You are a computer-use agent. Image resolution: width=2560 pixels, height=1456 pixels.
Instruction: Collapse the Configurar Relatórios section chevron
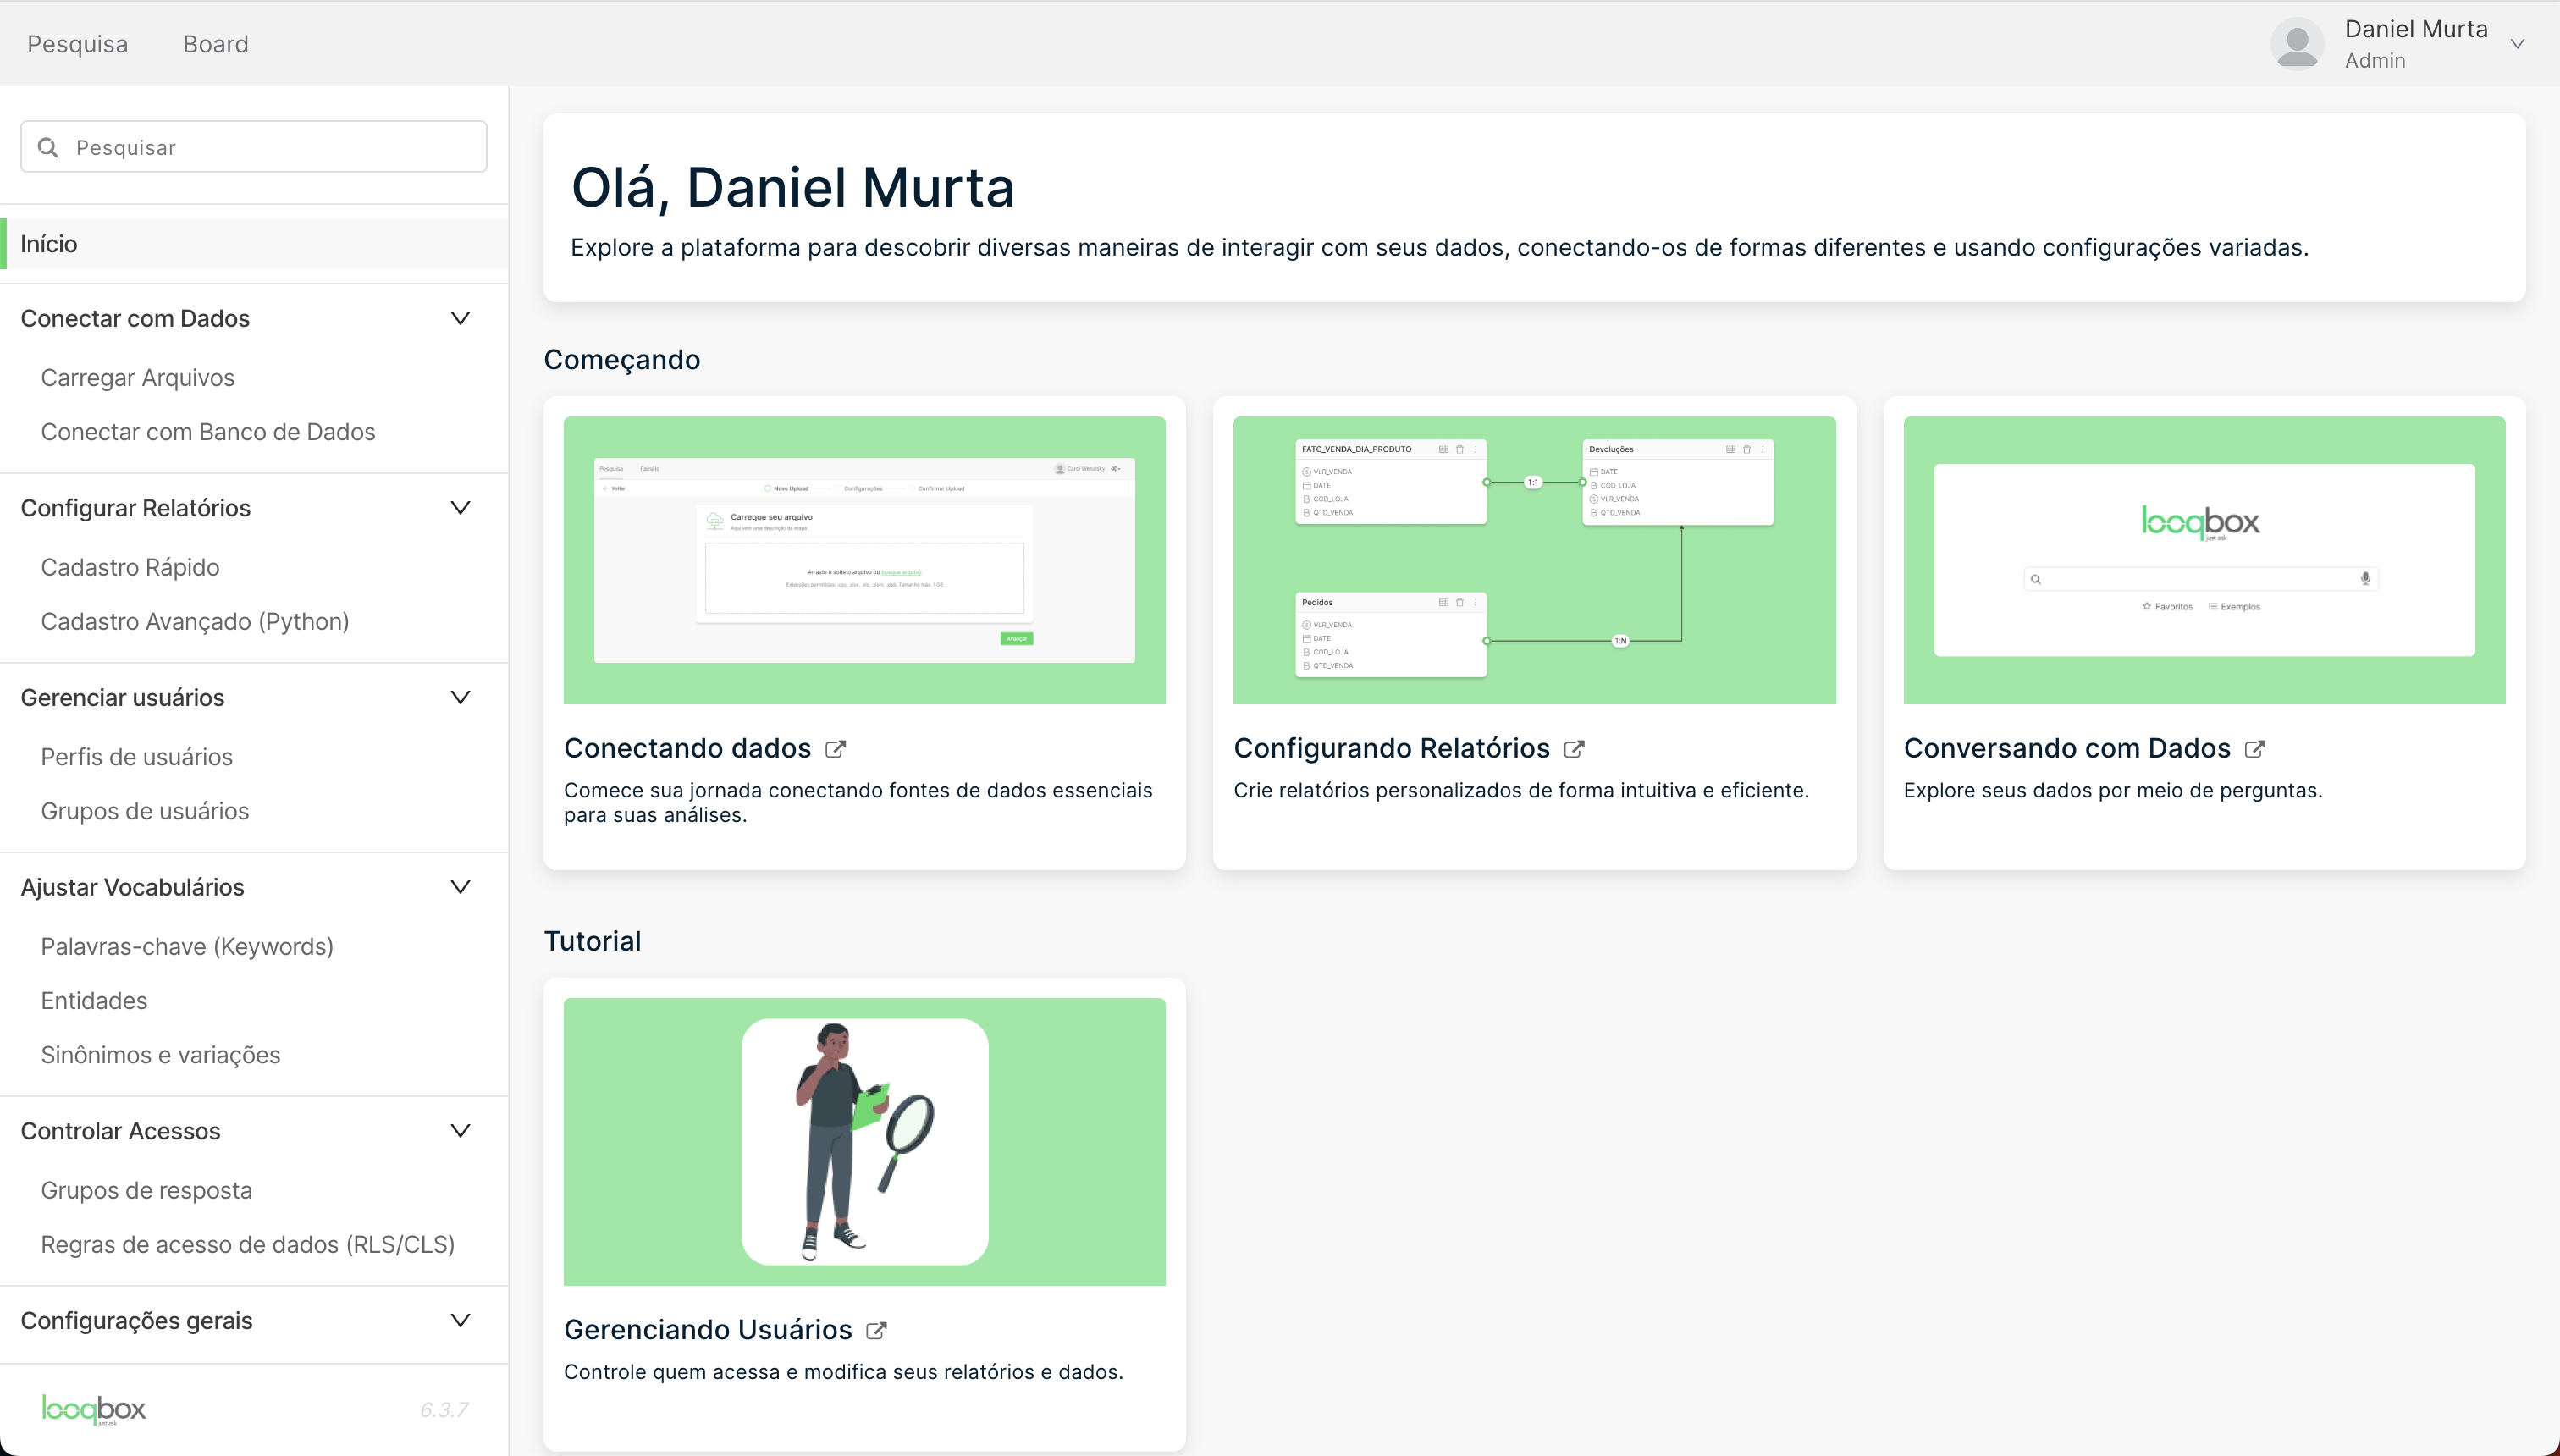pos(460,508)
